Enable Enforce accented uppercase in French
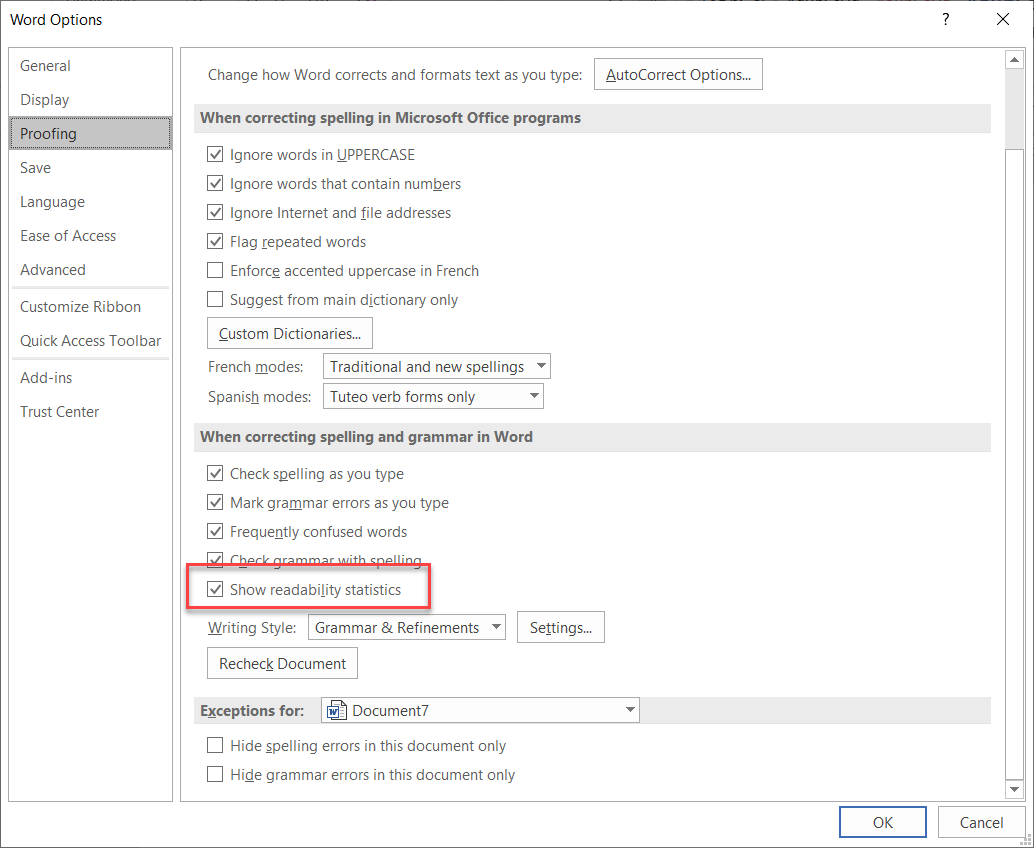The width and height of the screenshot is (1034, 848). (215, 270)
